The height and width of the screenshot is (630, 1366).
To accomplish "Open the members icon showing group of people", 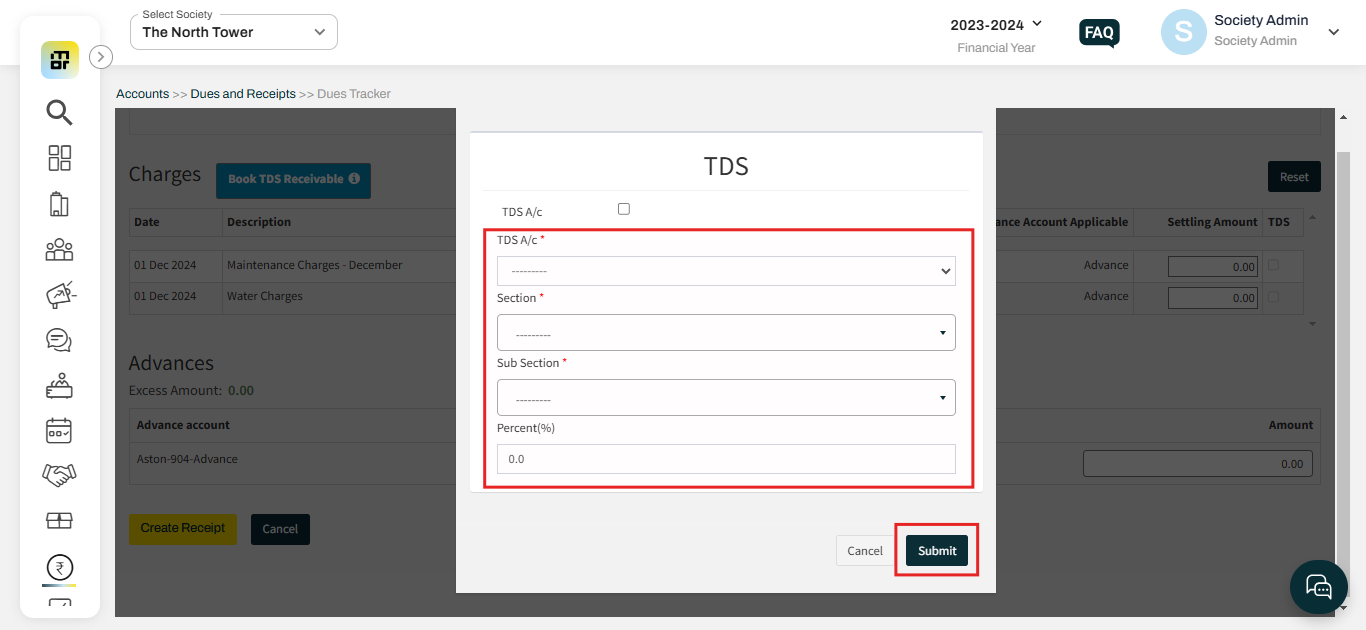I will [59, 249].
